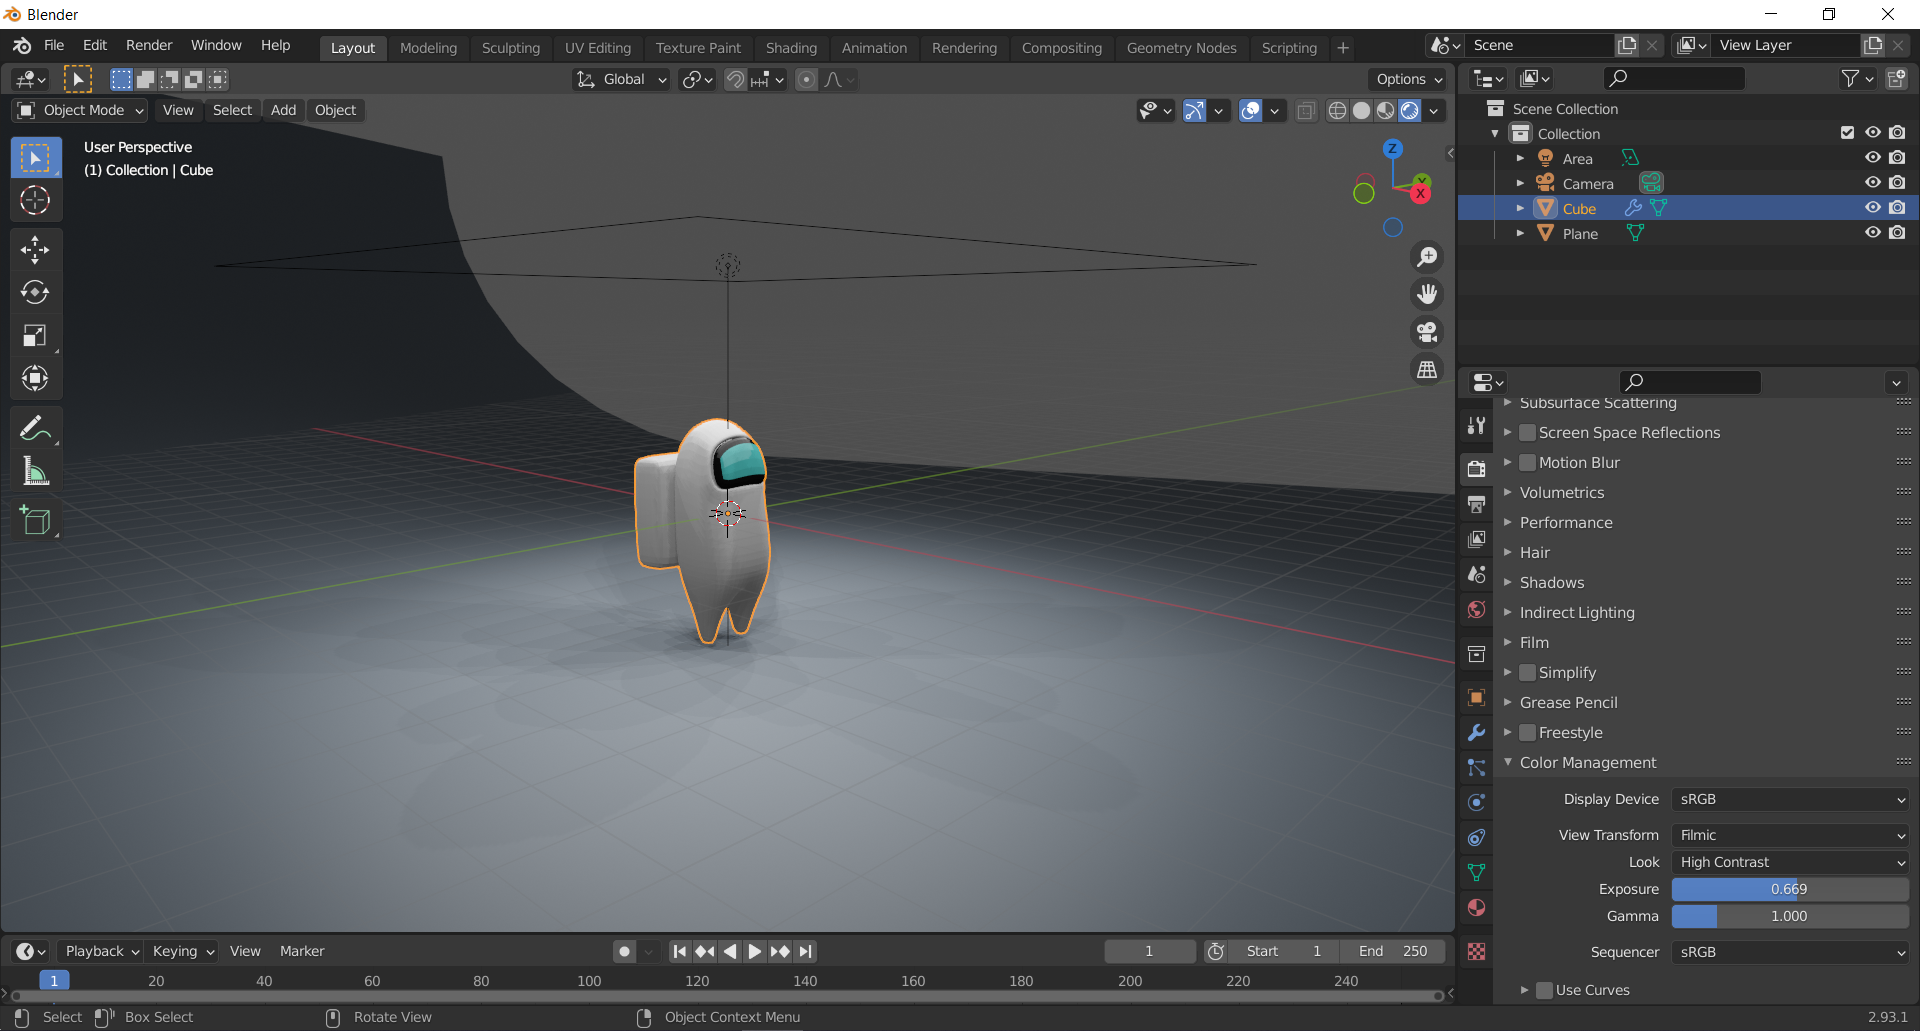Screen dimensions: 1920x1031
Task: Activate the Scale tool
Action: click(35, 335)
